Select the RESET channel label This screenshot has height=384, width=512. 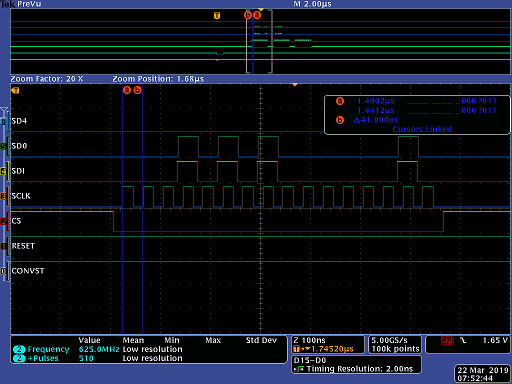pyautogui.click(x=23, y=246)
